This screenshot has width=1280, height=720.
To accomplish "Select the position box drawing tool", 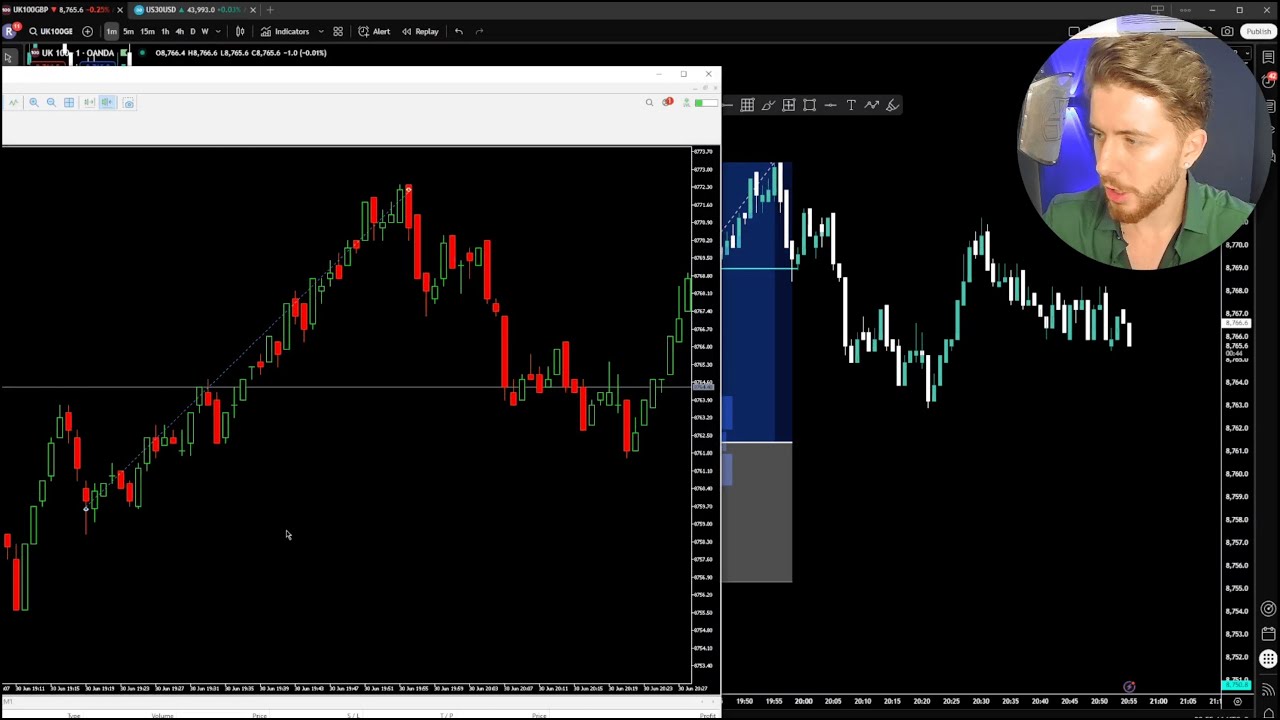I will (789, 105).
